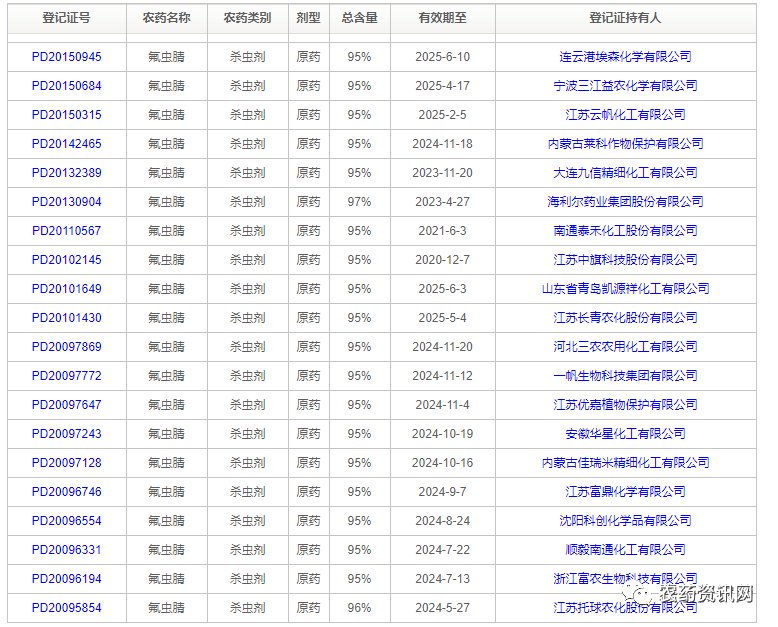Open holder 连云港埃森化学有限公司
The height and width of the screenshot is (627, 778).
pos(625,57)
